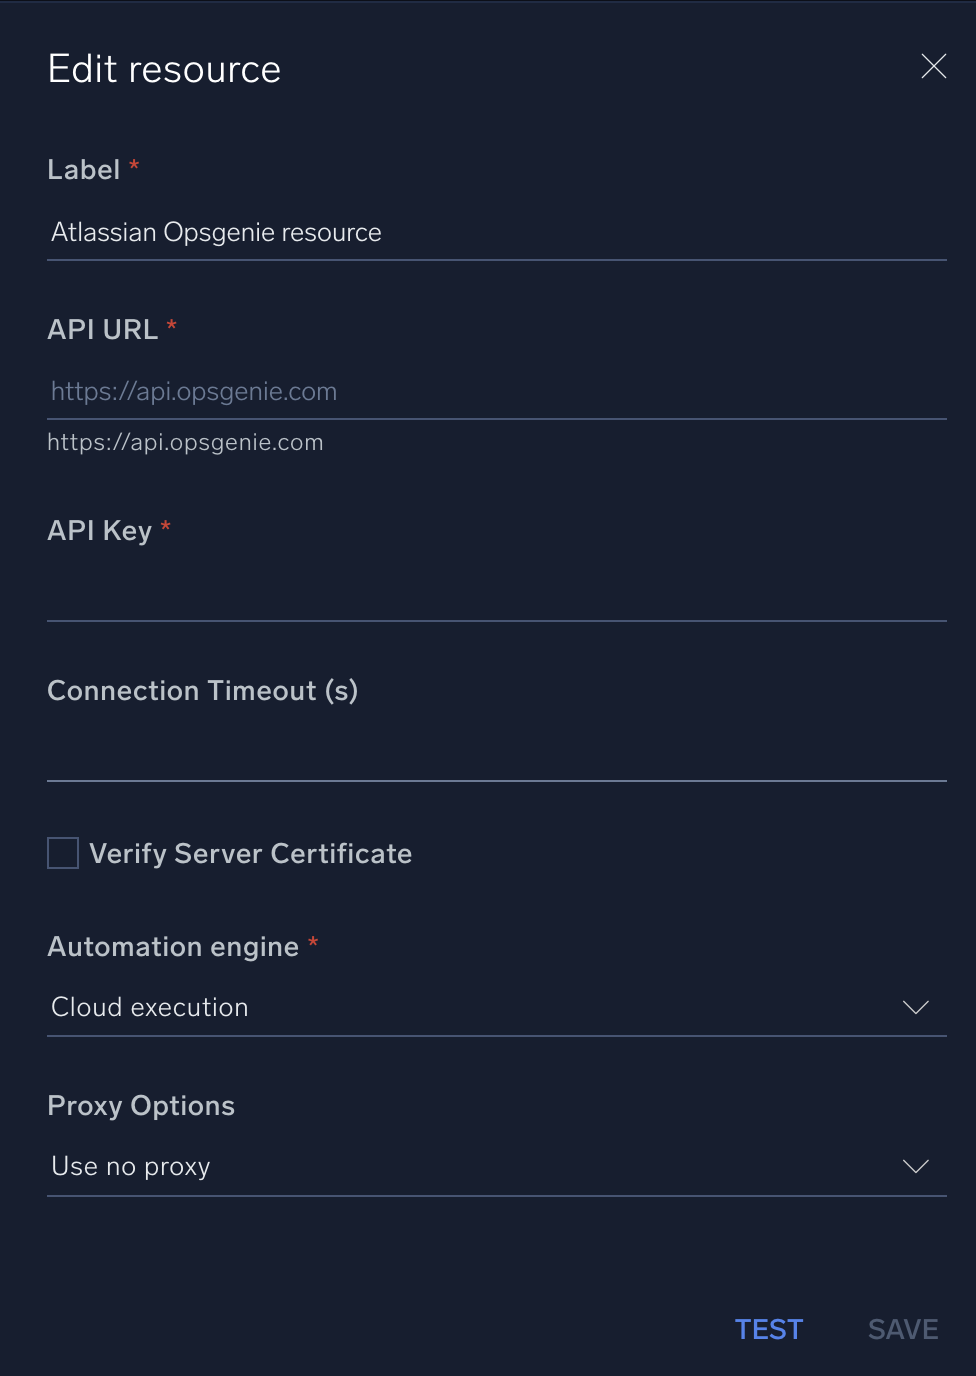Screen dimensions: 976x1376
Task: Click the TEST button
Action: tap(768, 1329)
